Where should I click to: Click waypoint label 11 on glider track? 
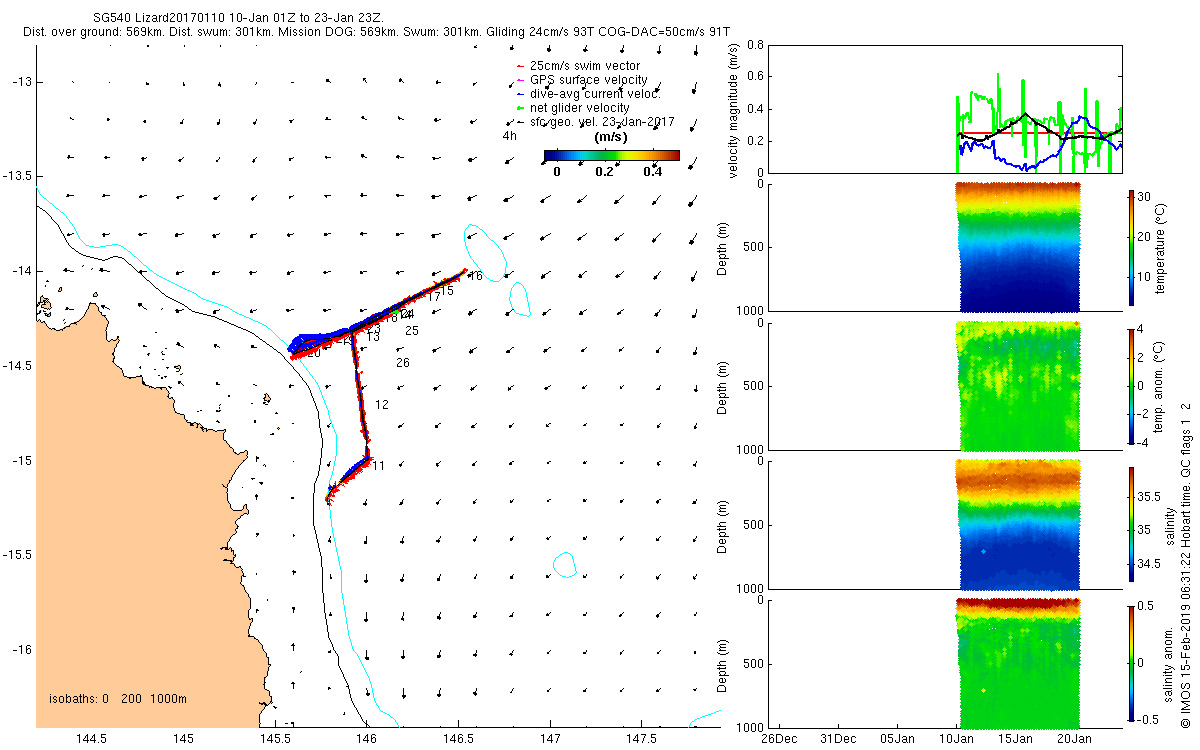378,466
